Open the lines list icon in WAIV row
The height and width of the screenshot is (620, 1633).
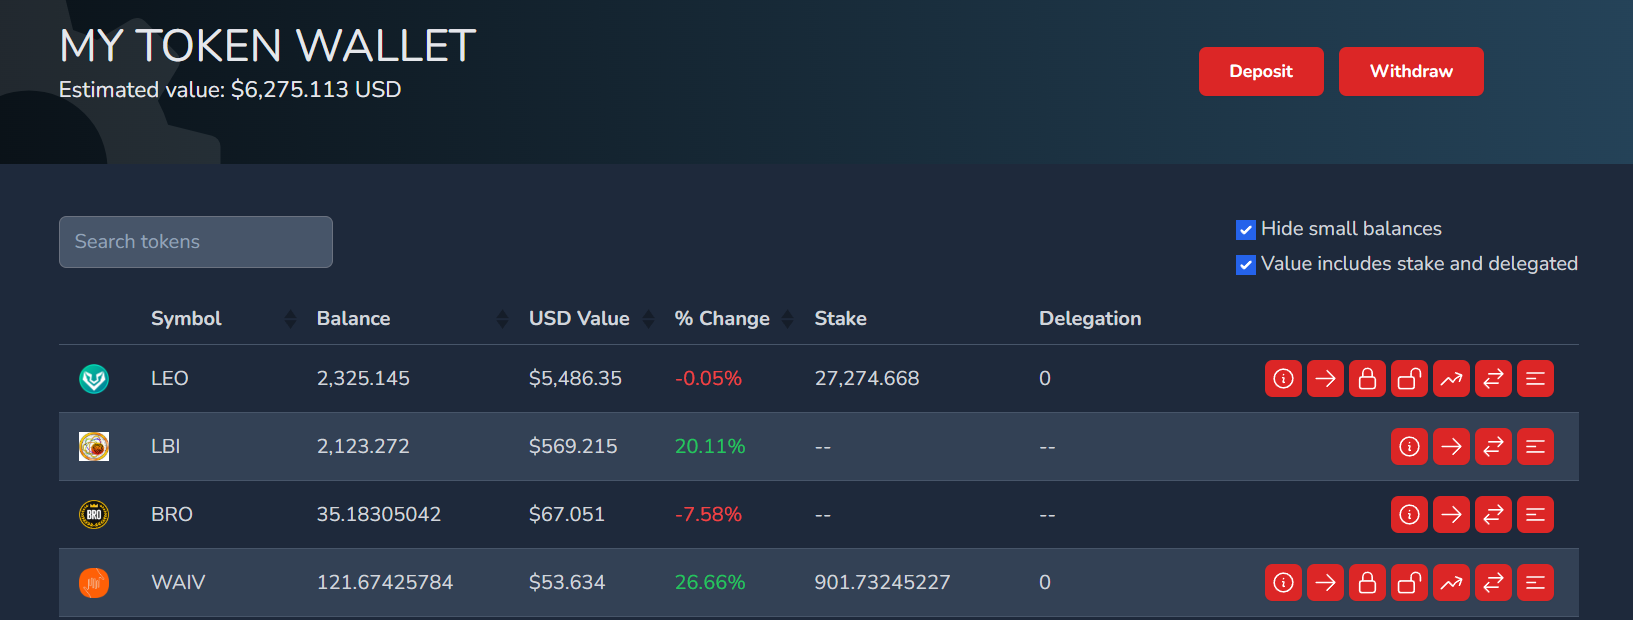point(1535,583)
